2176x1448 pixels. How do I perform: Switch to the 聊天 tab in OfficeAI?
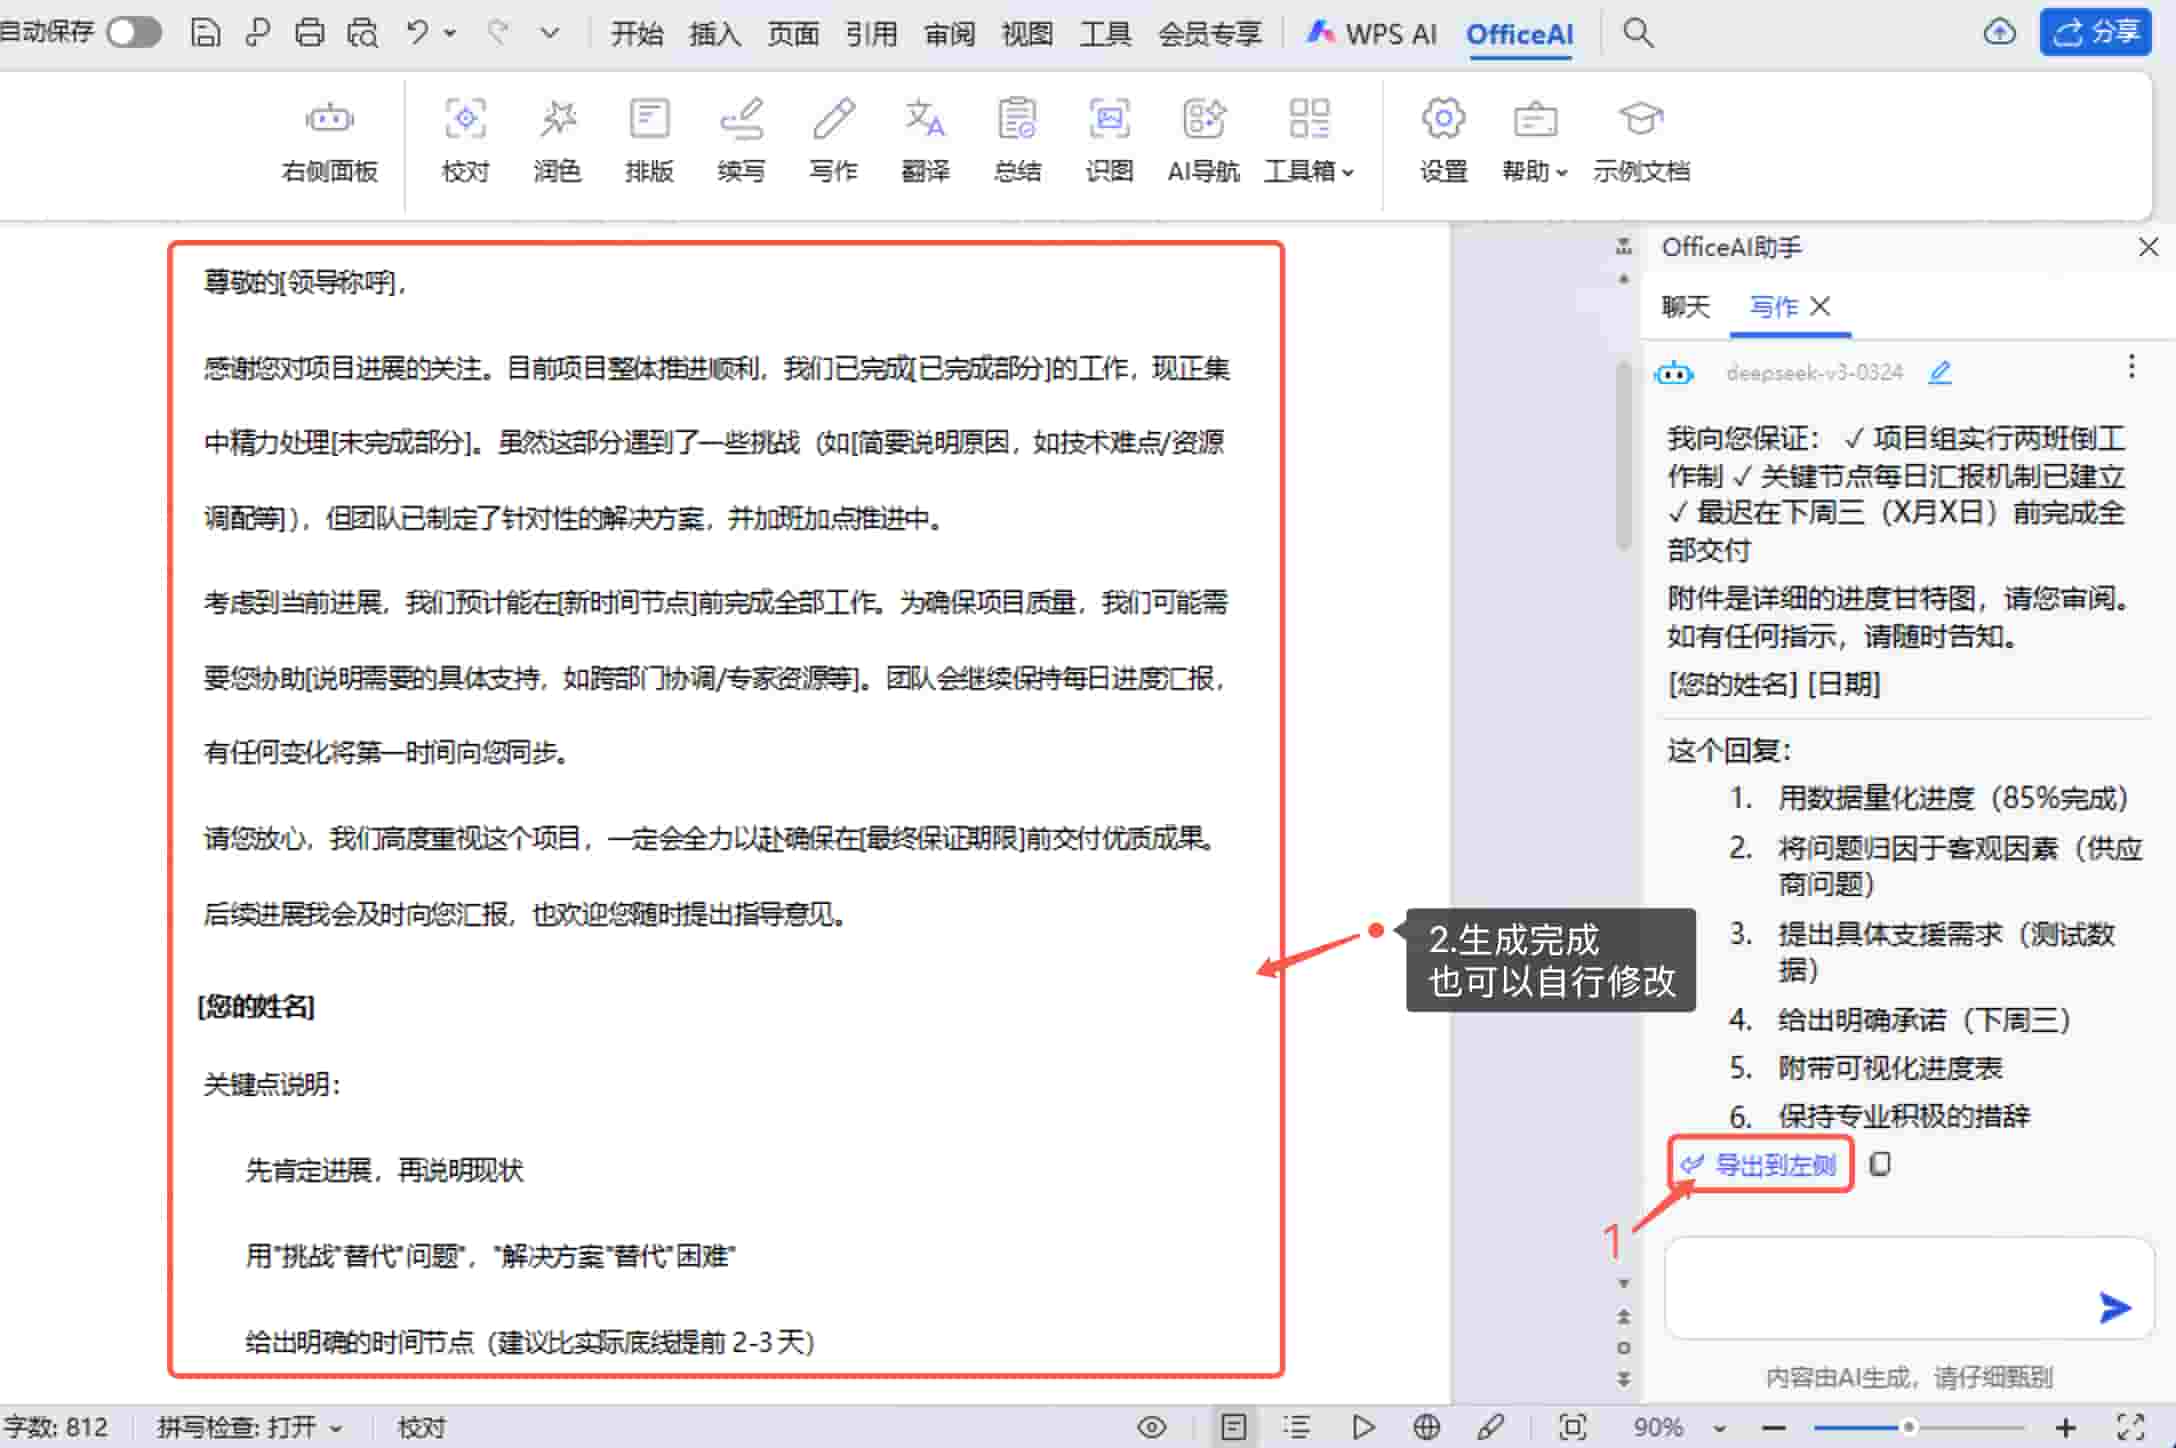1686,308
